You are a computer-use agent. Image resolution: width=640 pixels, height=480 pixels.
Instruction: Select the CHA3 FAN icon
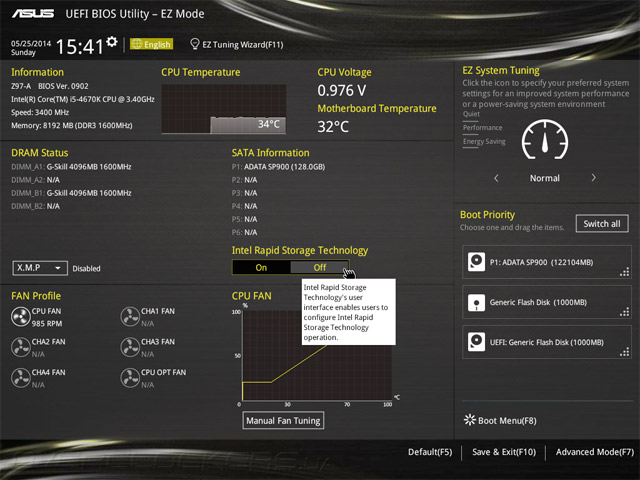pyautogui.click(x=130, y=347)
